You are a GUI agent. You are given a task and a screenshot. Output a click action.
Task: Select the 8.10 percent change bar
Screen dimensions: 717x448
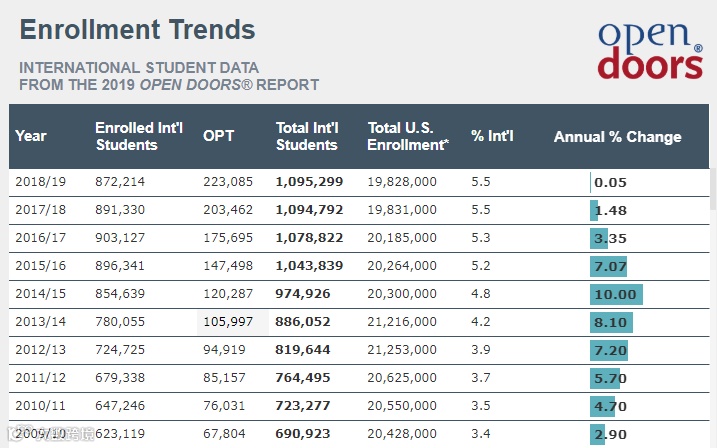click(611, 322)
